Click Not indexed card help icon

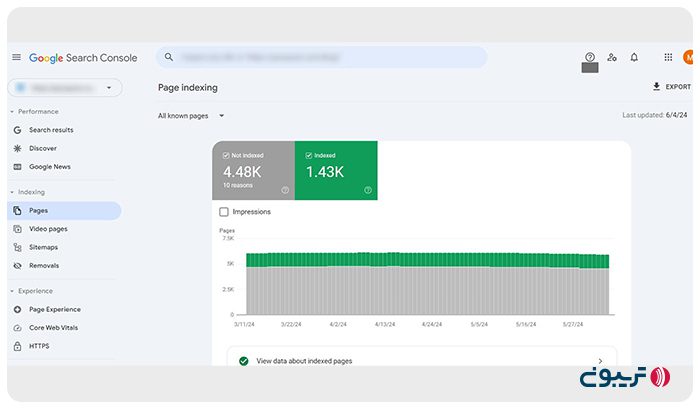(x=285, y=190)
